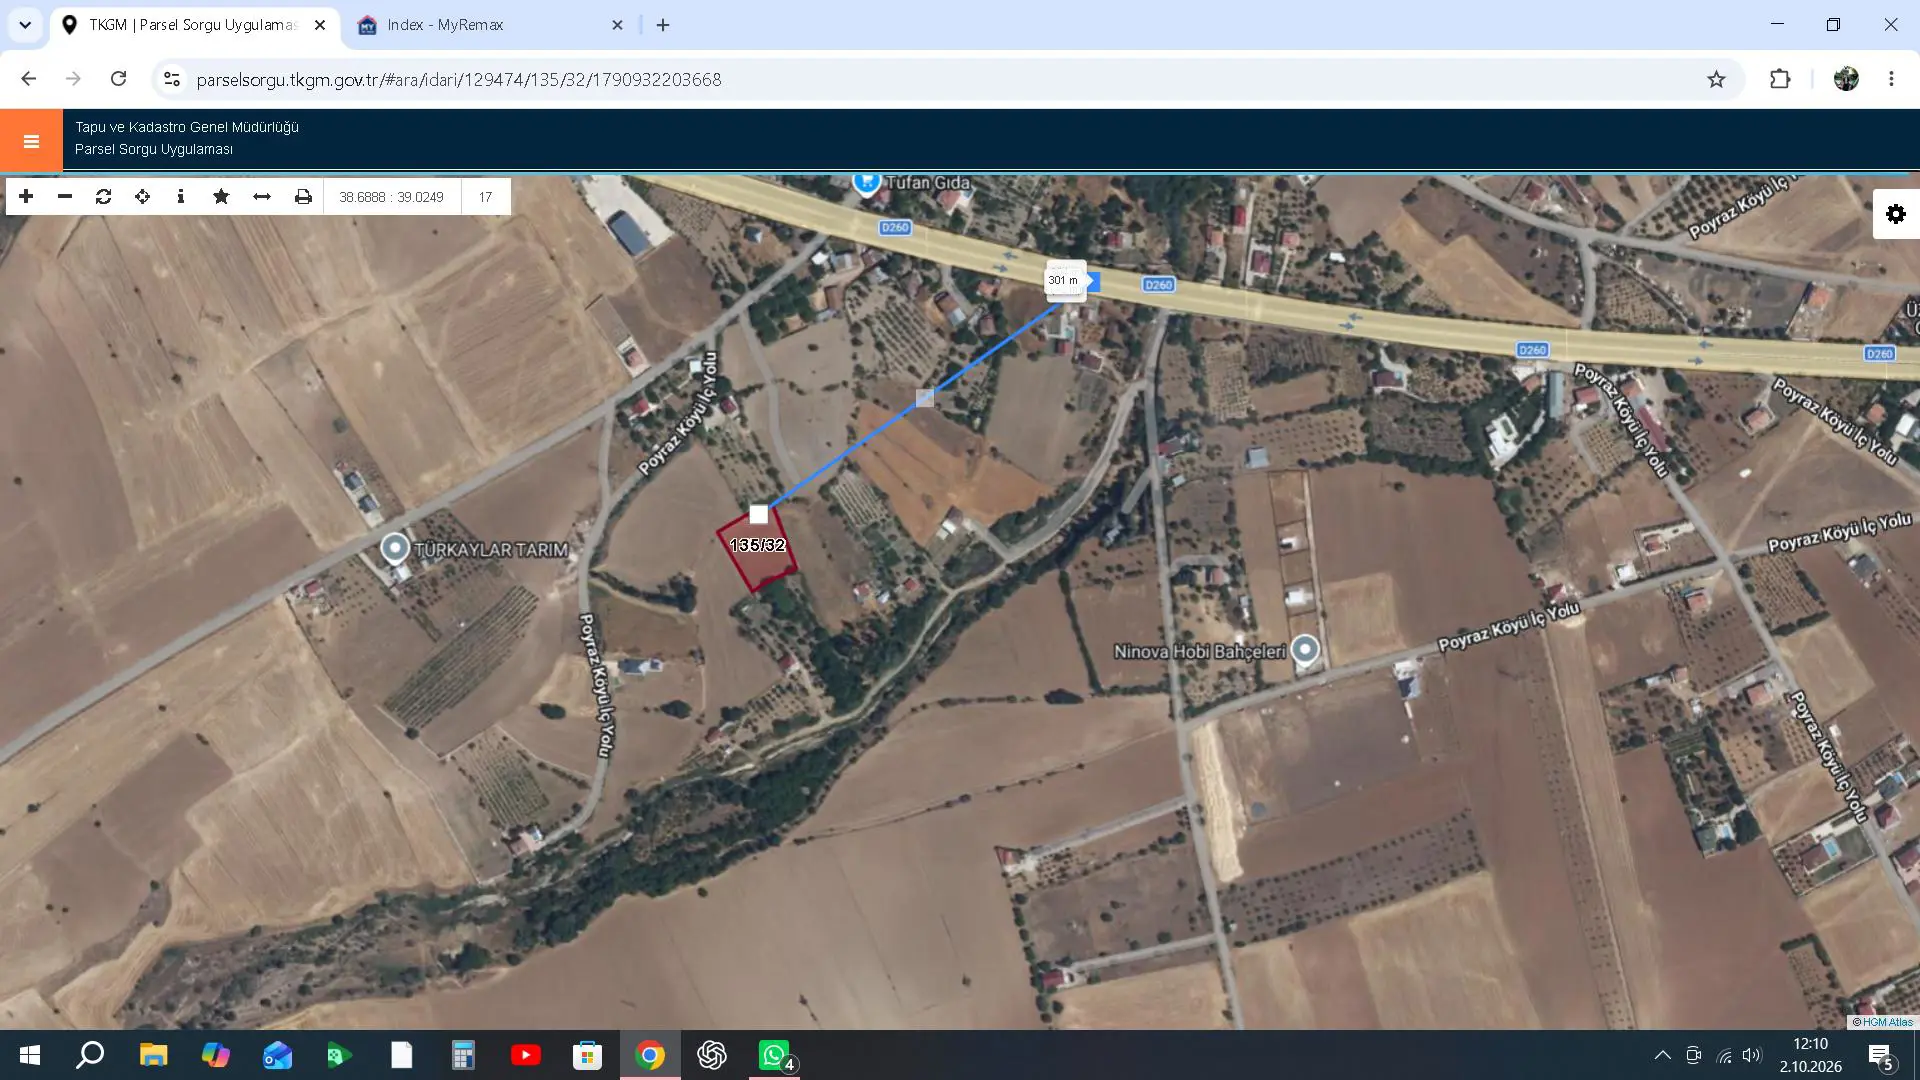Click the browser address bar URL
1920x1080 pixels.
click(459, 79)
